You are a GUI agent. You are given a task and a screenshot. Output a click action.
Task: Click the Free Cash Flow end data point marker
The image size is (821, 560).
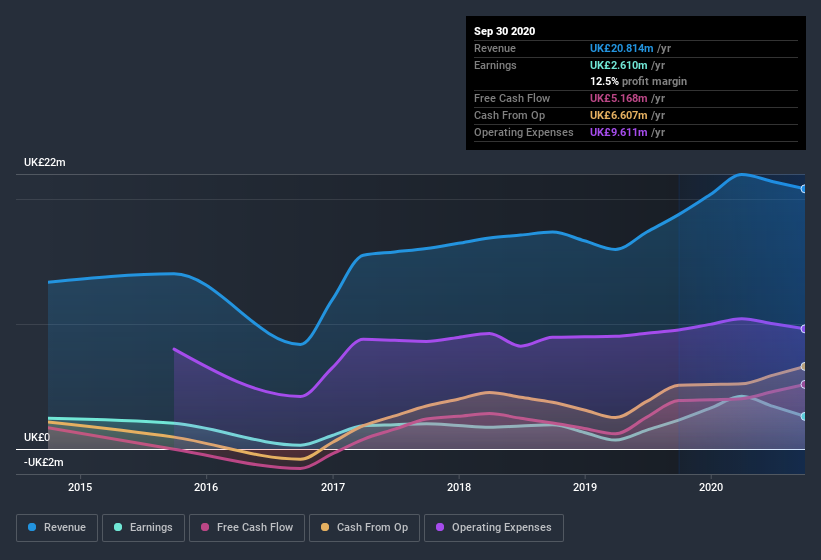pos(804,385)
